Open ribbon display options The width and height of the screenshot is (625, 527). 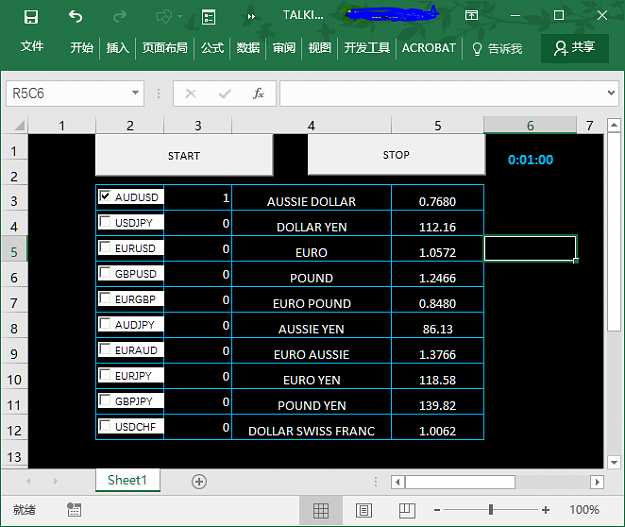471,16
